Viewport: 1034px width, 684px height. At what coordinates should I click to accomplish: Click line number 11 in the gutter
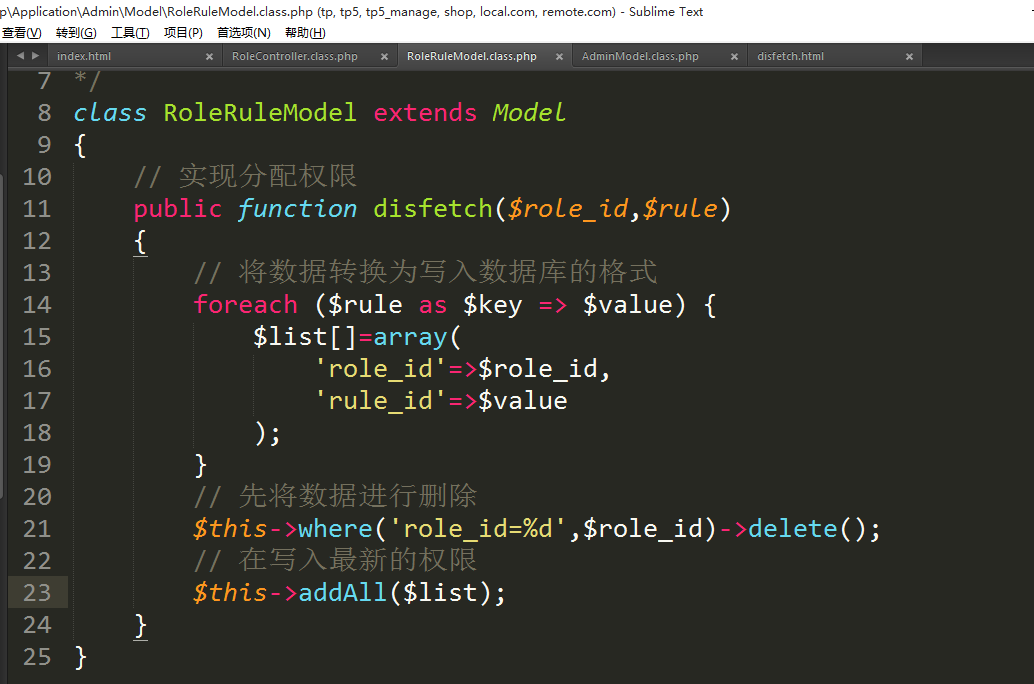pyautogui.click(x=36, y=209)
